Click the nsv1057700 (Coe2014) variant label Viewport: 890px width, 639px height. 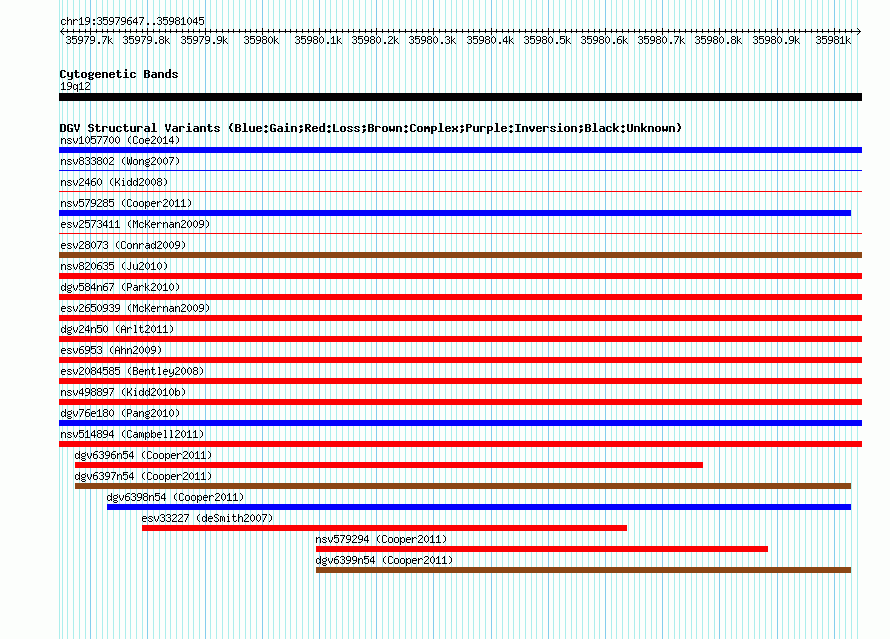[x=120, y=140]
